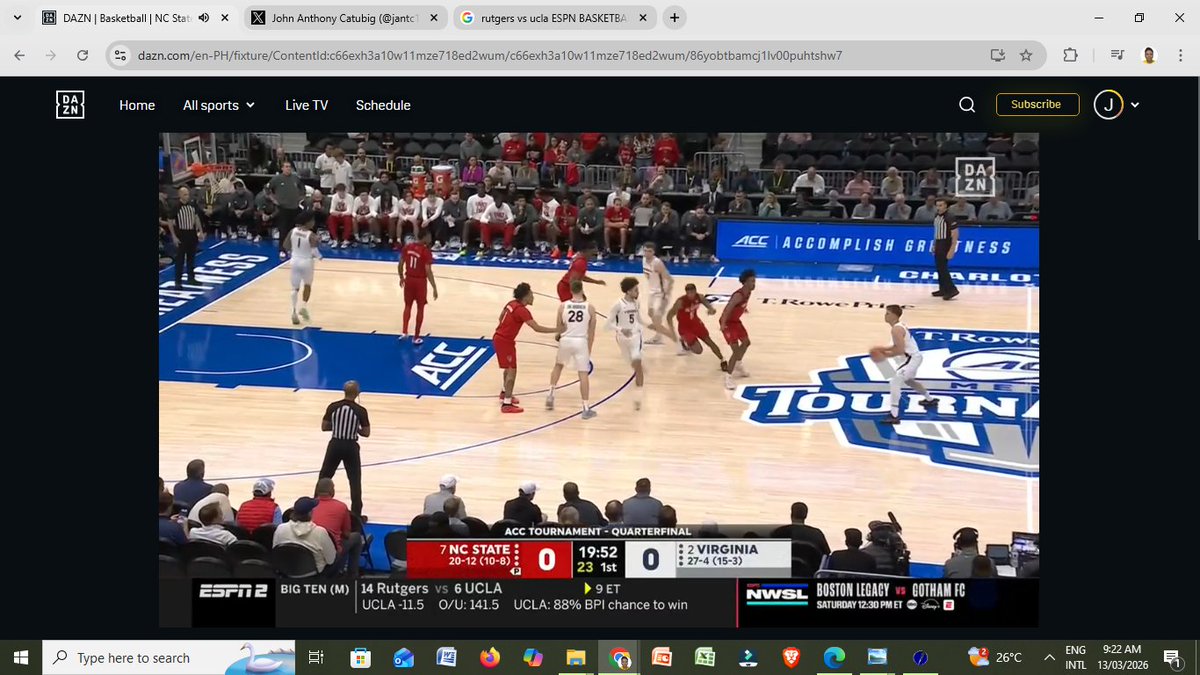The height and width of the screenshot is (675, 1200).
Task: Reload the current page
Action: pos(83,55)
